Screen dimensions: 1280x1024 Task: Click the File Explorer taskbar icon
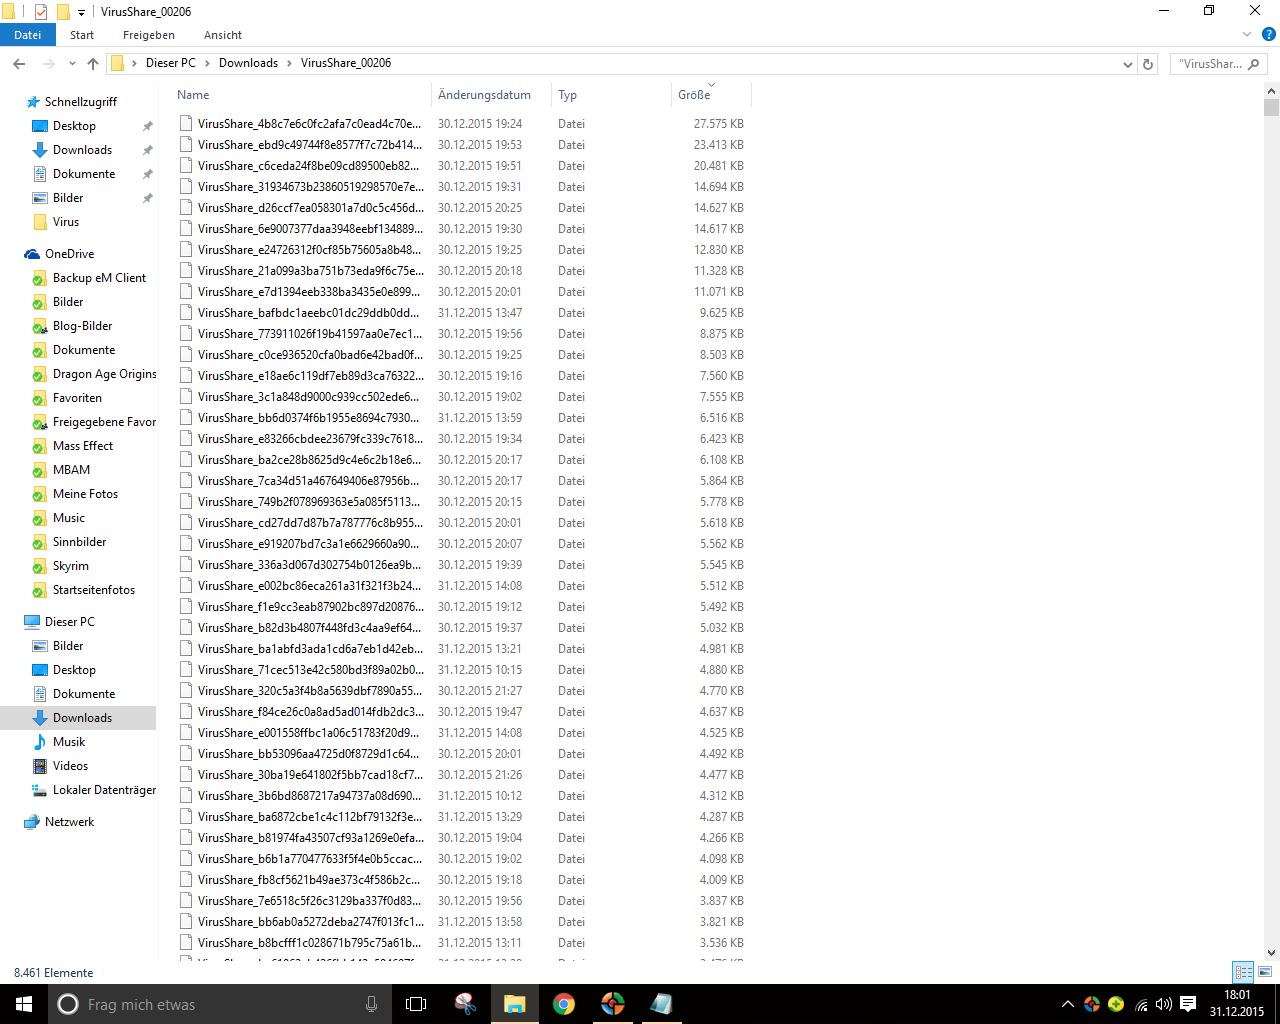tap(514, 1004)
